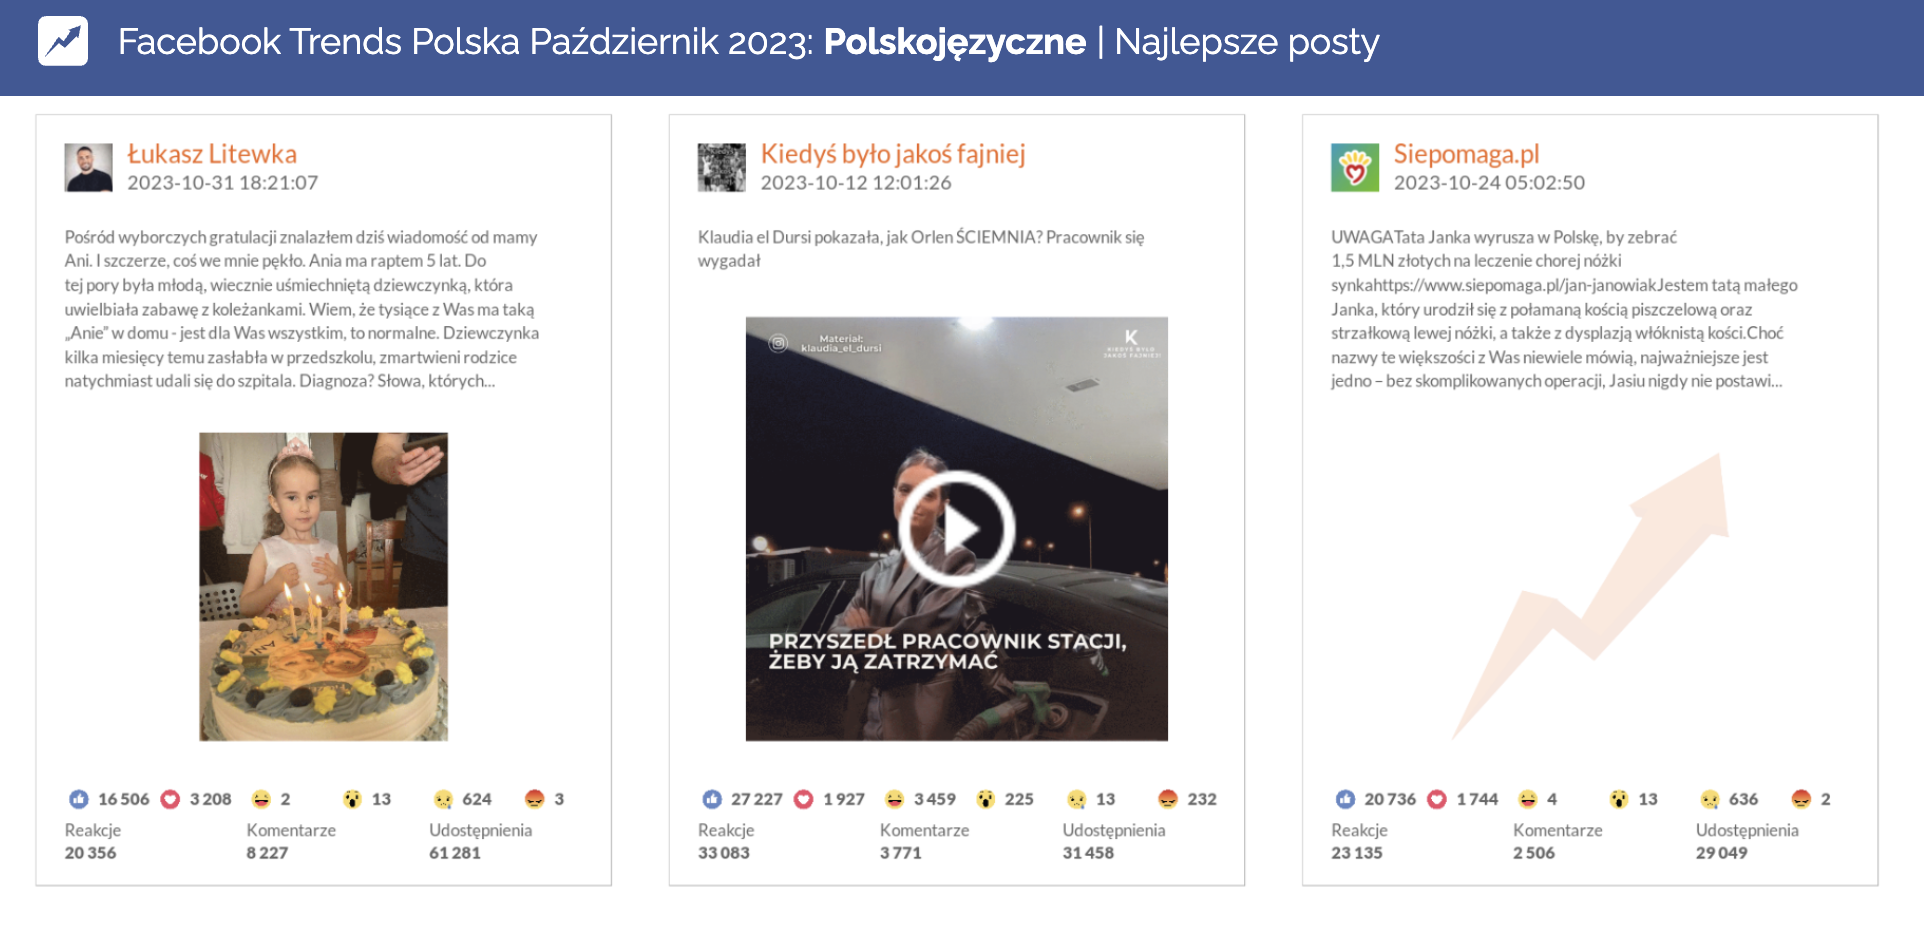Click the wow emoji with 225 reactions
Image resolution: width=1924 pixels, height=938 pixels.
click(x=986, y=799)
